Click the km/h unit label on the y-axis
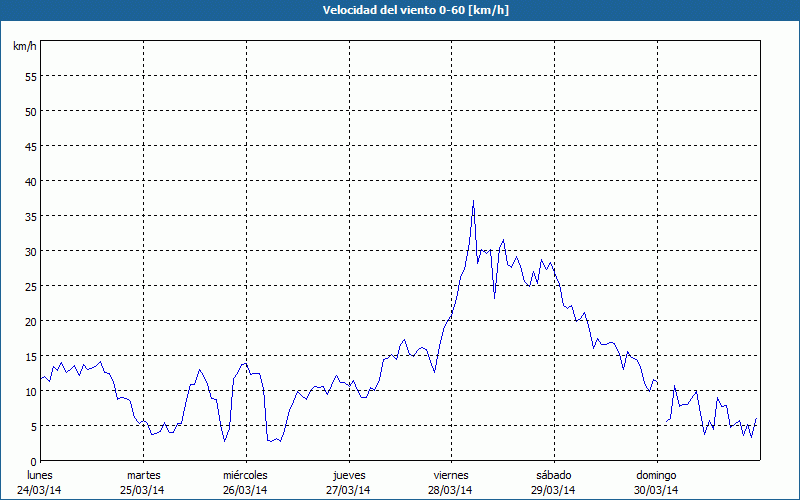 click(x=25, y=47)
